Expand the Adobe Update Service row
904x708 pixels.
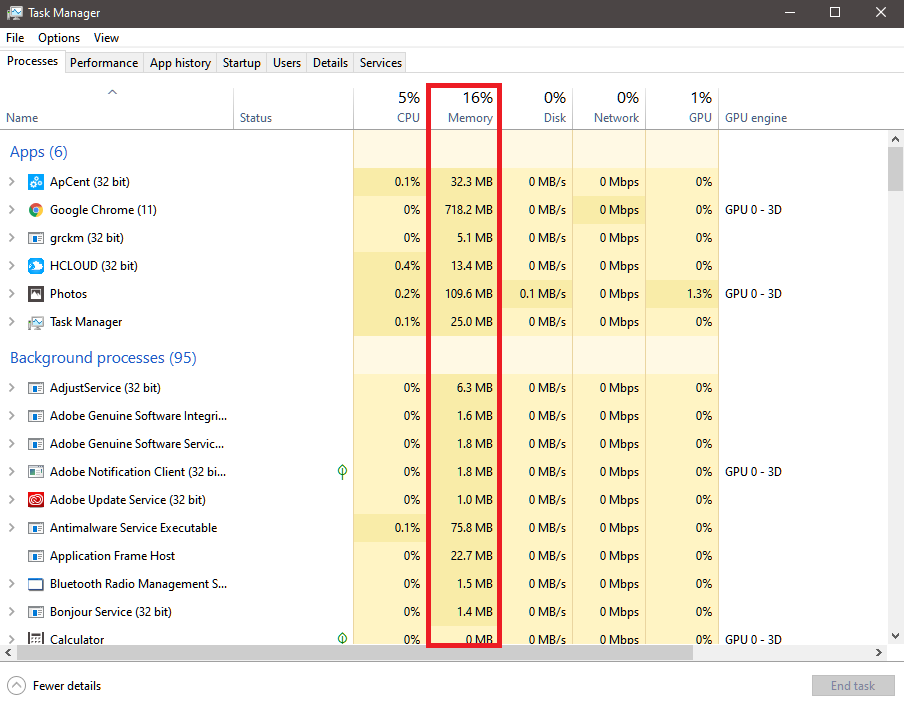click(x=12, y=500)
